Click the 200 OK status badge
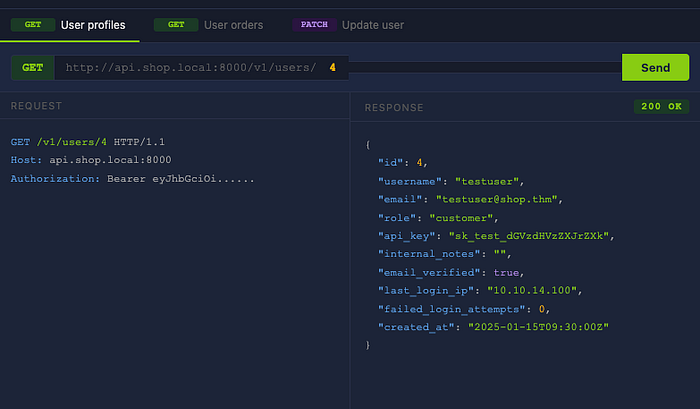The height and width of the screenshot is (409, 700). (661, 106)
